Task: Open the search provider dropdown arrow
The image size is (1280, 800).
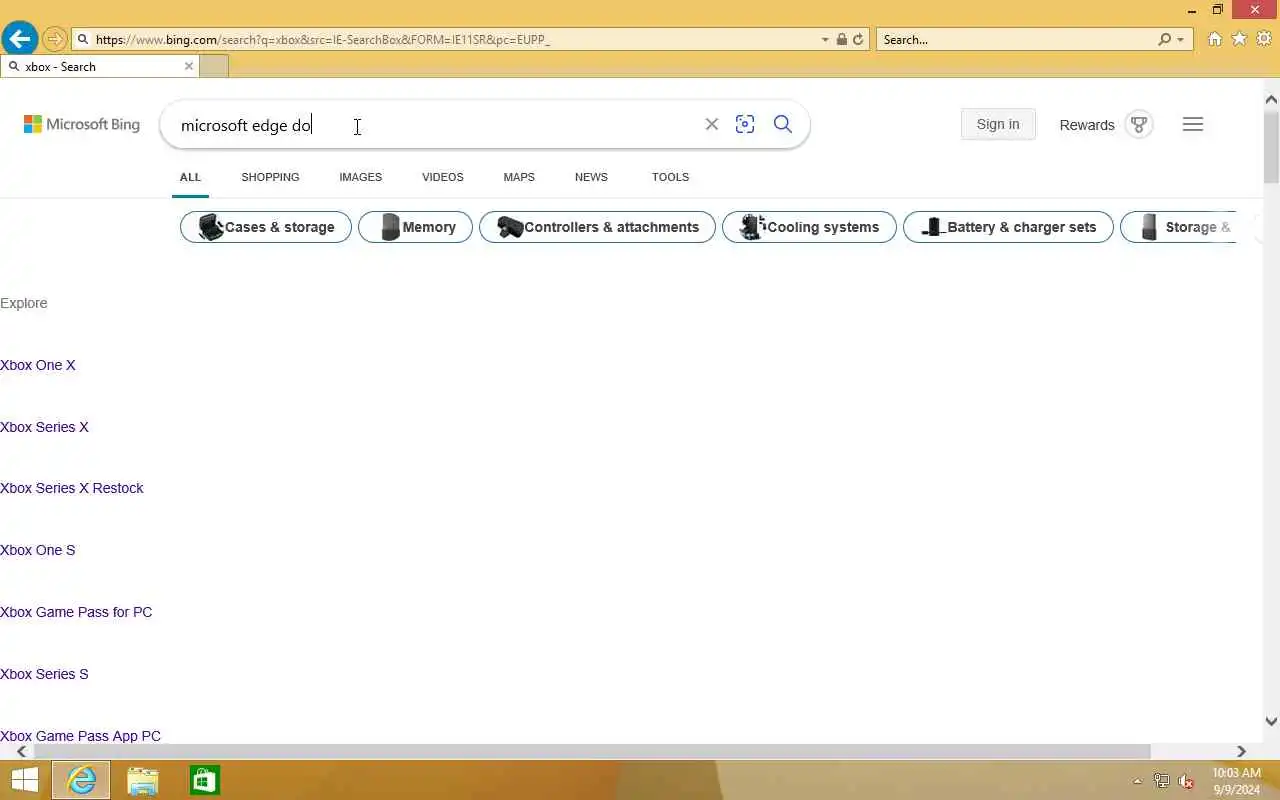Action: (x=1181, y=40)
